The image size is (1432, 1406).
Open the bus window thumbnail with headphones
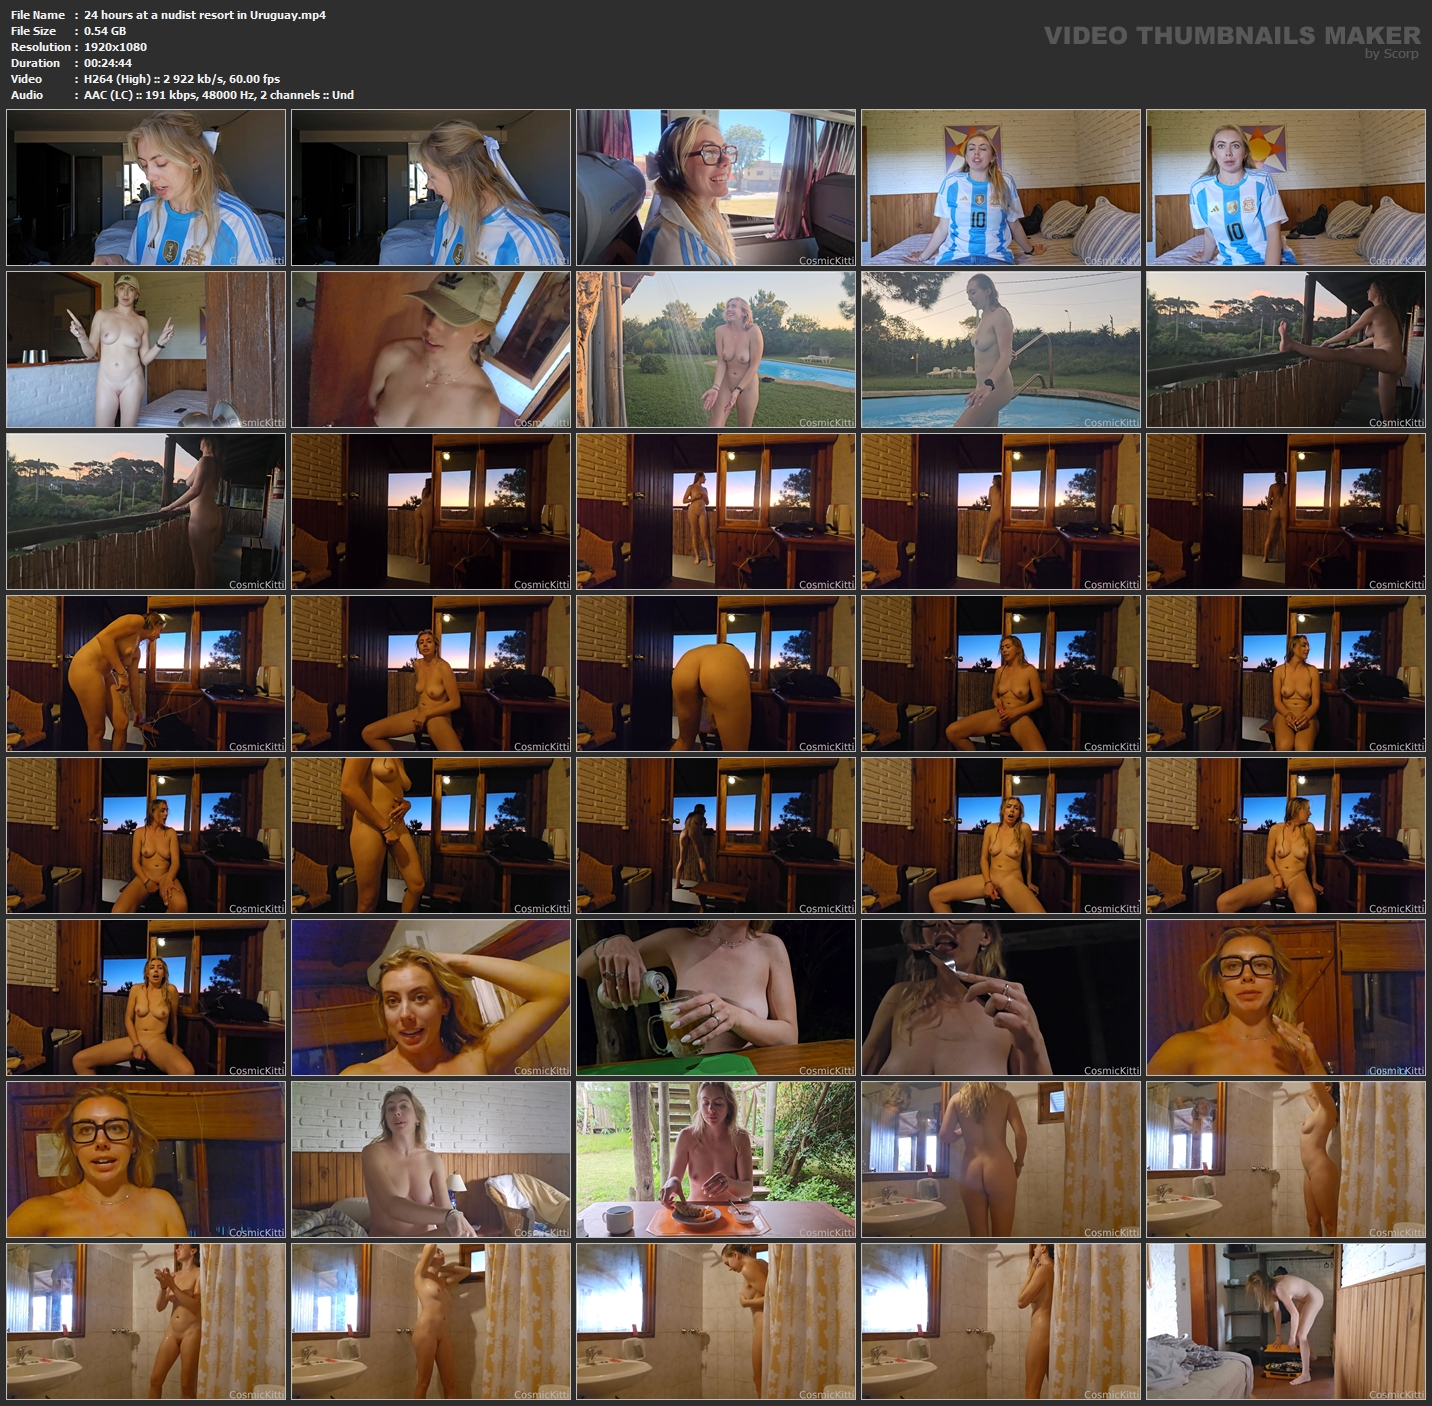[716, 188]
